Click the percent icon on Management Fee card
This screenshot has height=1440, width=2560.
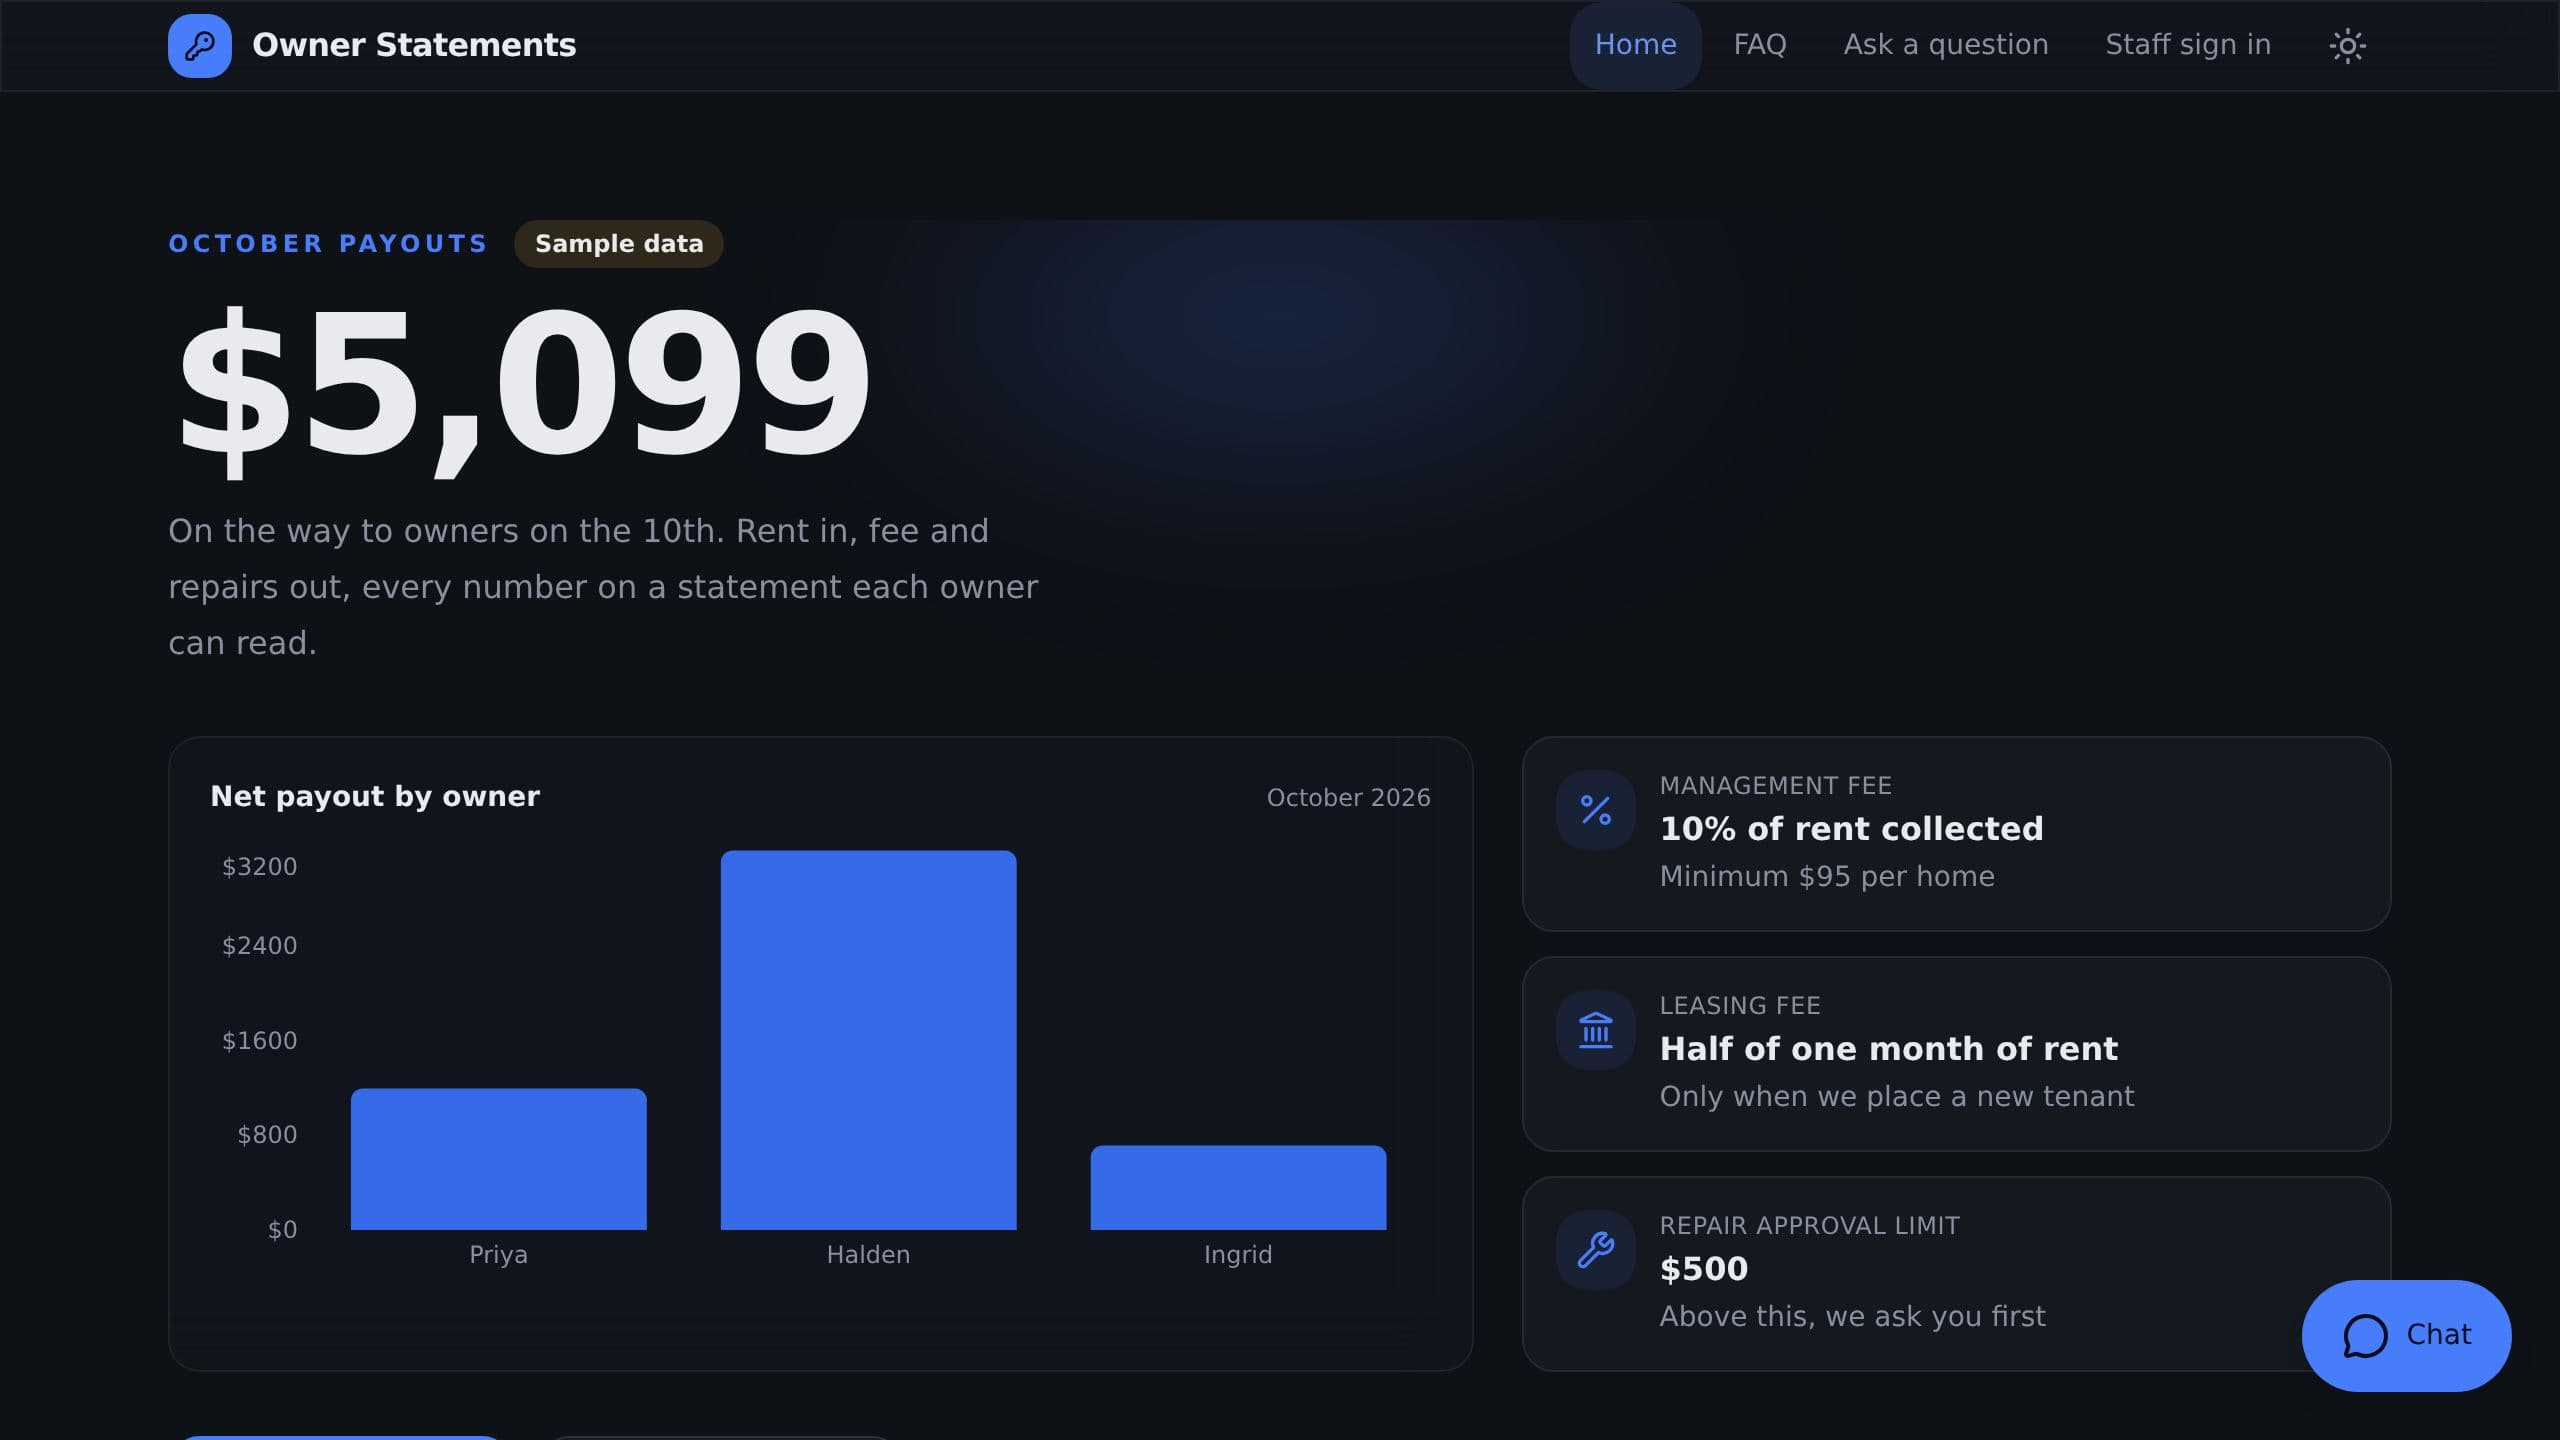[x=1596, y=810]
